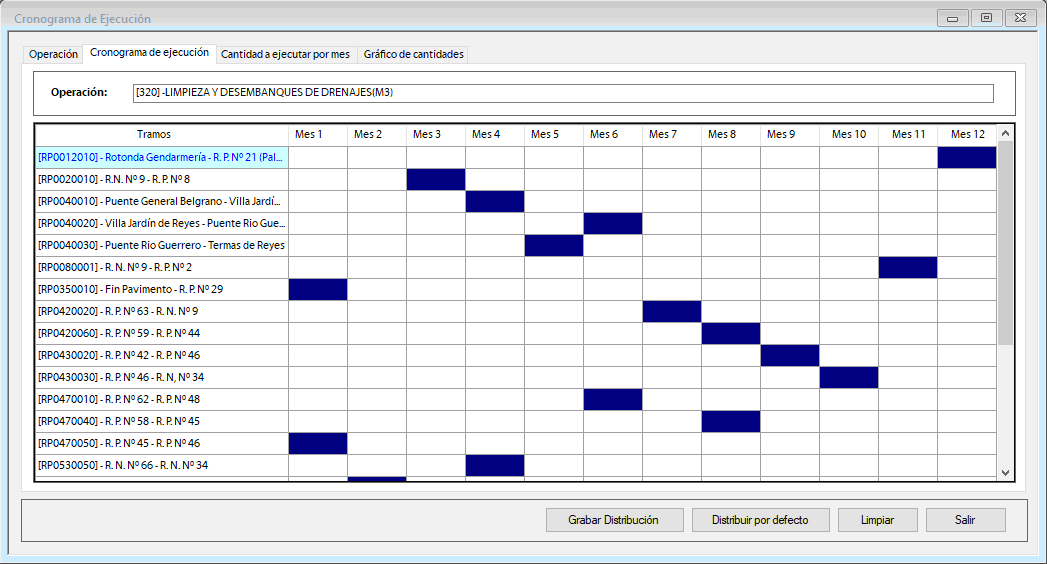The height and width of the screenshot is (564, 1047).
Task: Open the Cantidad a ejecutar por mes tab
Action: 285,54
